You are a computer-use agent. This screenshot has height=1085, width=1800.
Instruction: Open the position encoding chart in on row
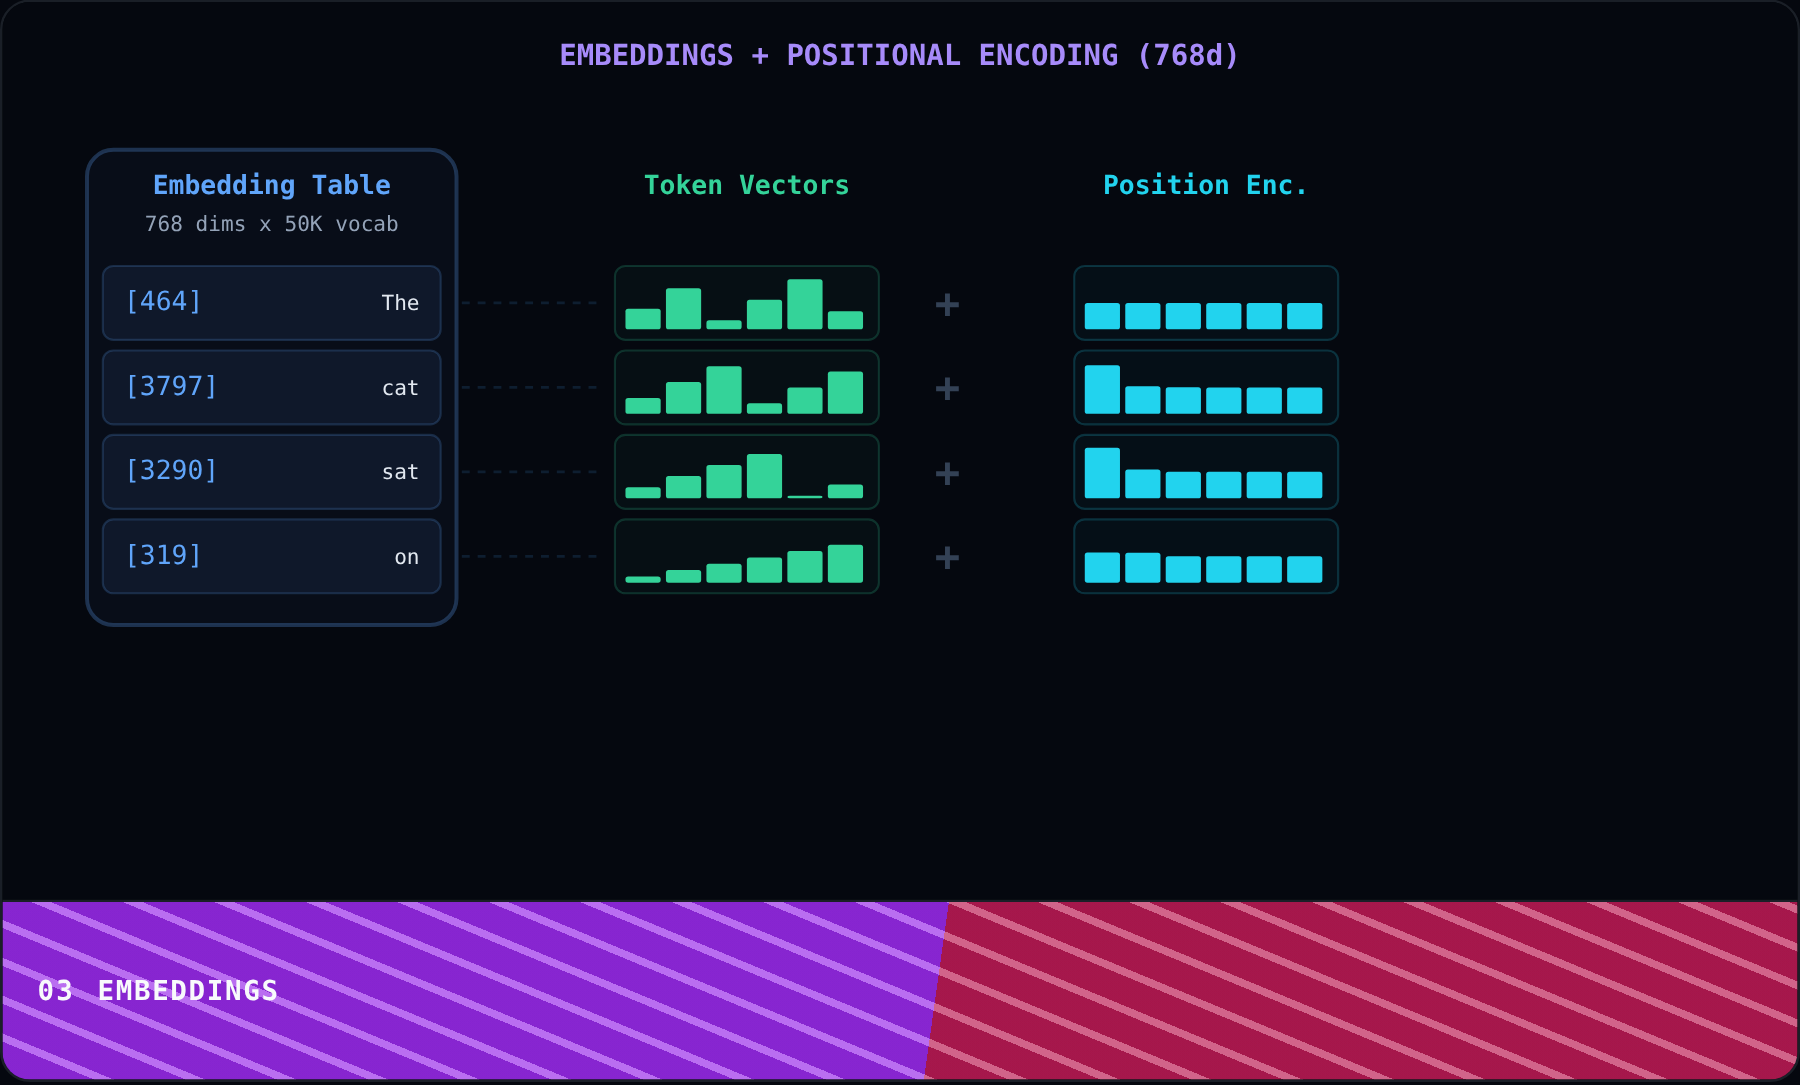pos(1206,556)
